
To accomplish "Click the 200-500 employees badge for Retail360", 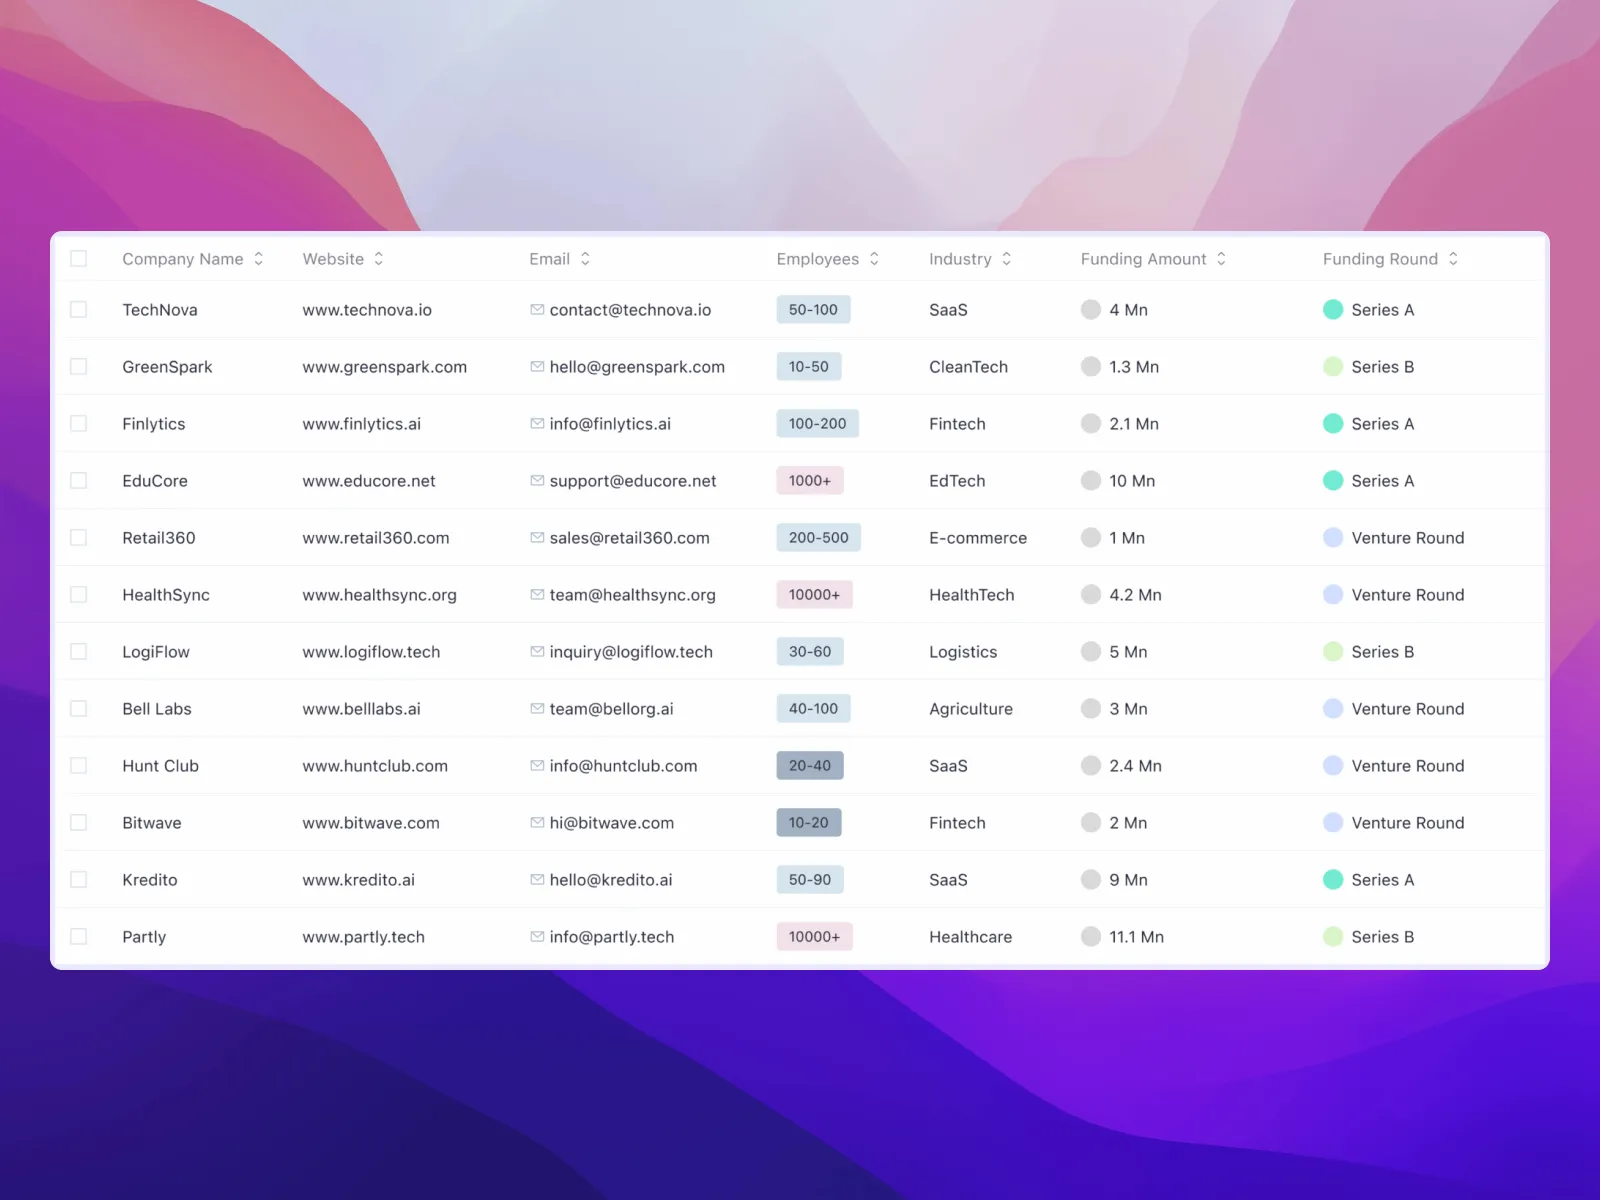I will pos(818,538).
